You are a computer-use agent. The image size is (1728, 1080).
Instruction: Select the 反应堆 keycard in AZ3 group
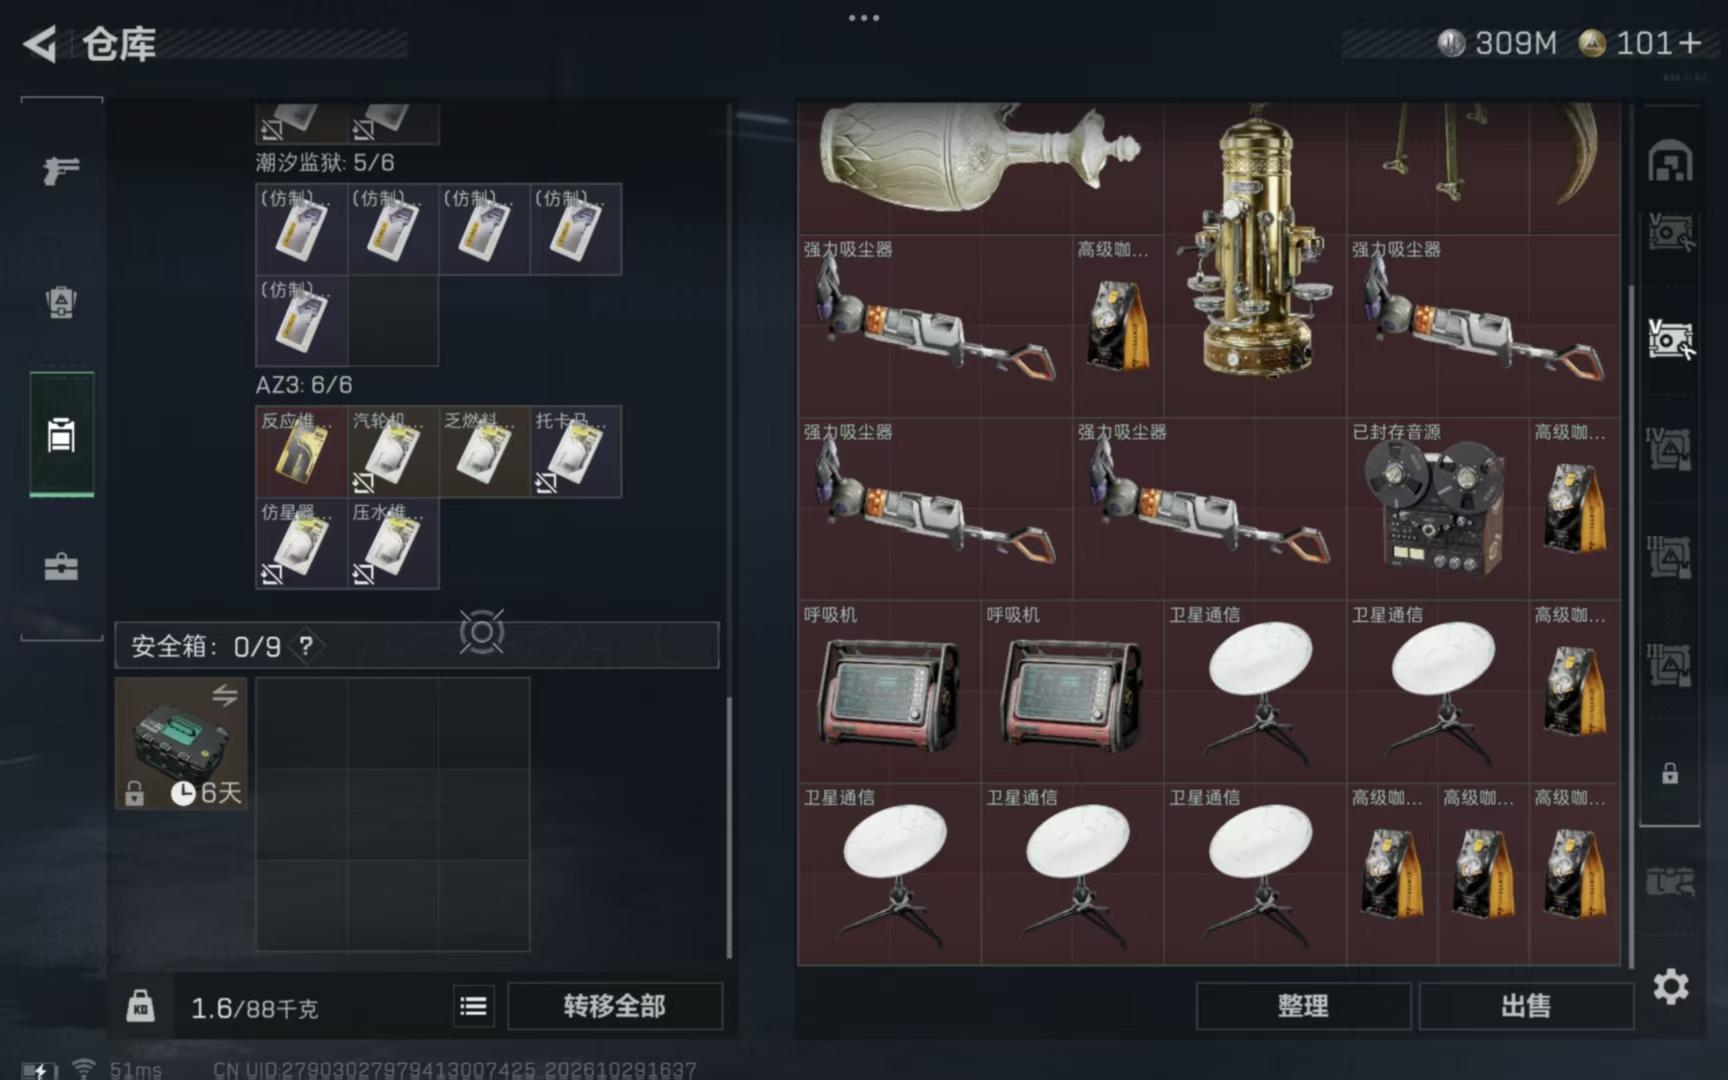(x=301, y=452)
